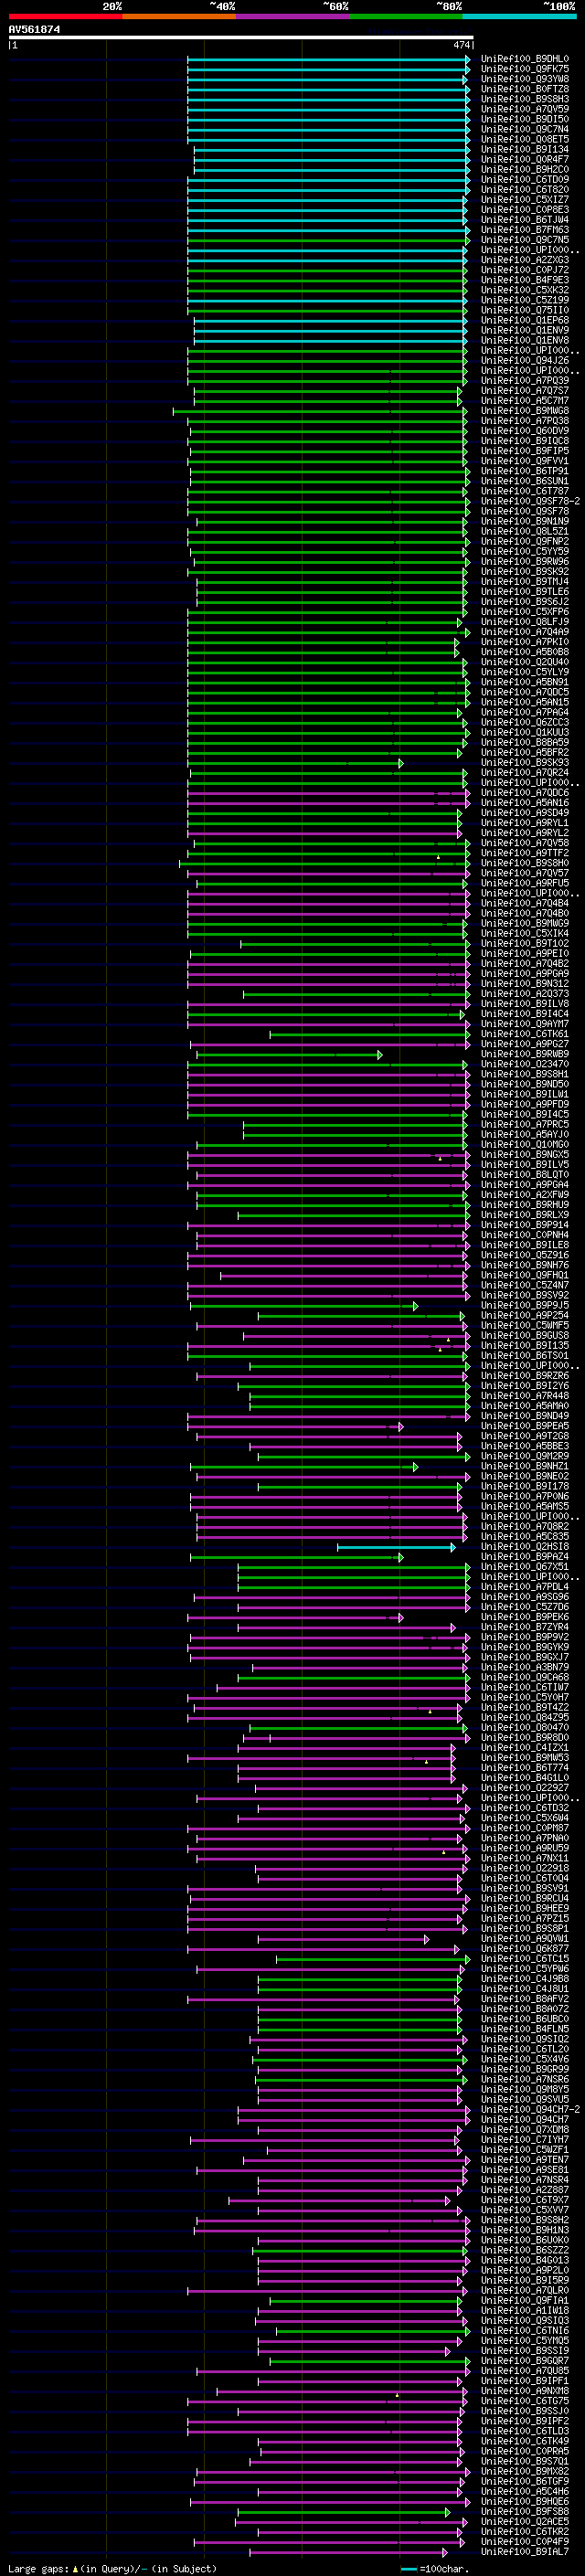This screenshot has width=585, height=2576.
Task: Select the UniRef100_B7ZYR4 label
Action: pos(524,1627)
